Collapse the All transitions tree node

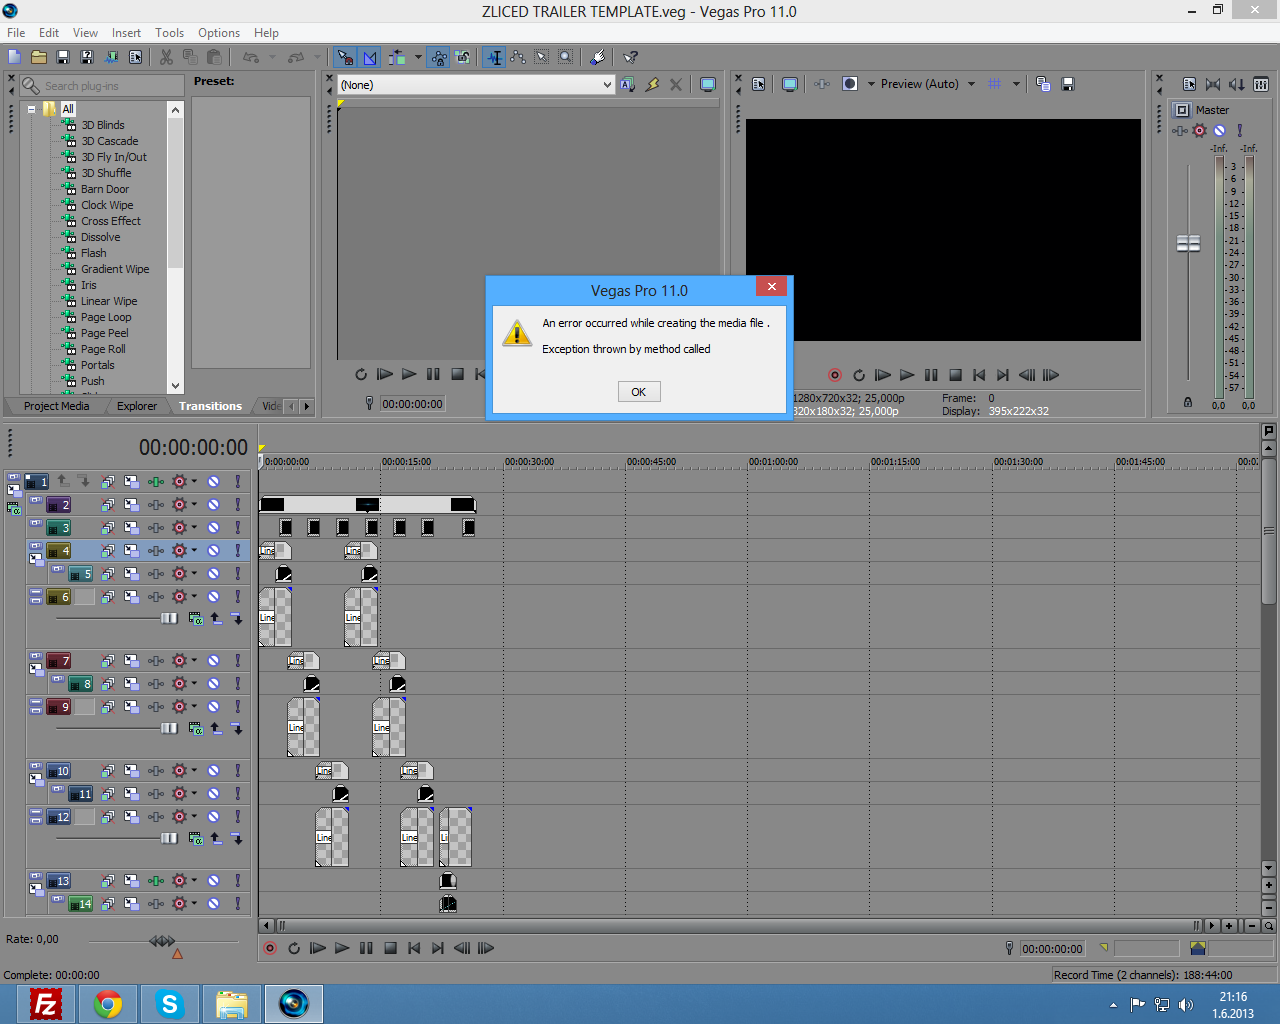tap(32, 109)
